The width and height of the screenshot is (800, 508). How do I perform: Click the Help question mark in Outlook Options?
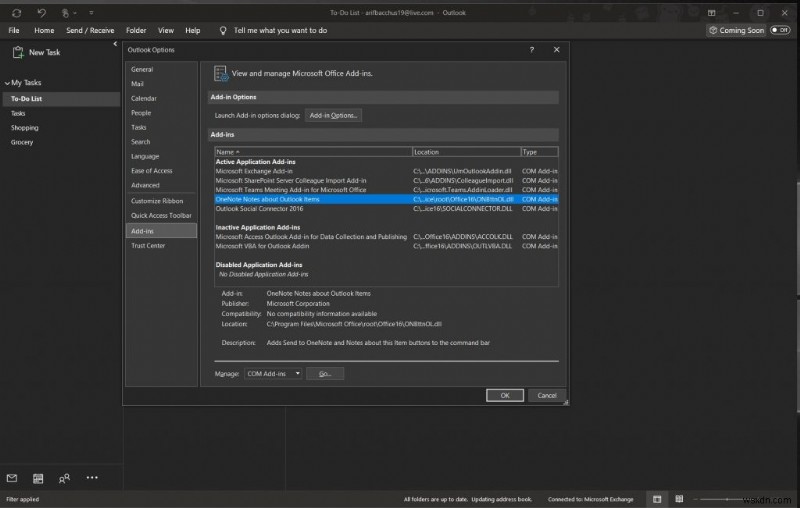tap(531, 49)
